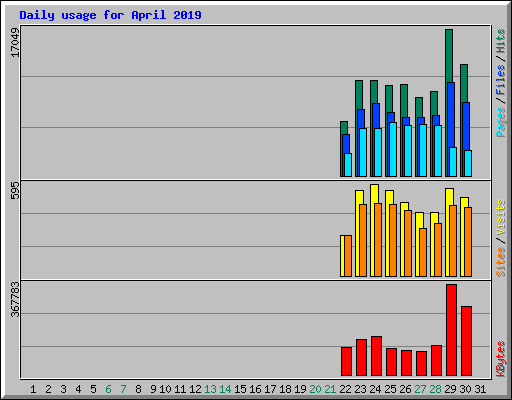Select the red KBytes bar for day 24

pyautogui.click(x=376, y=356)
